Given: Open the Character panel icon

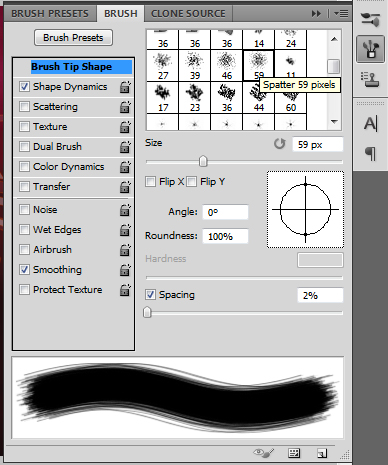Looking at the screenshot, I should (370, 124).
